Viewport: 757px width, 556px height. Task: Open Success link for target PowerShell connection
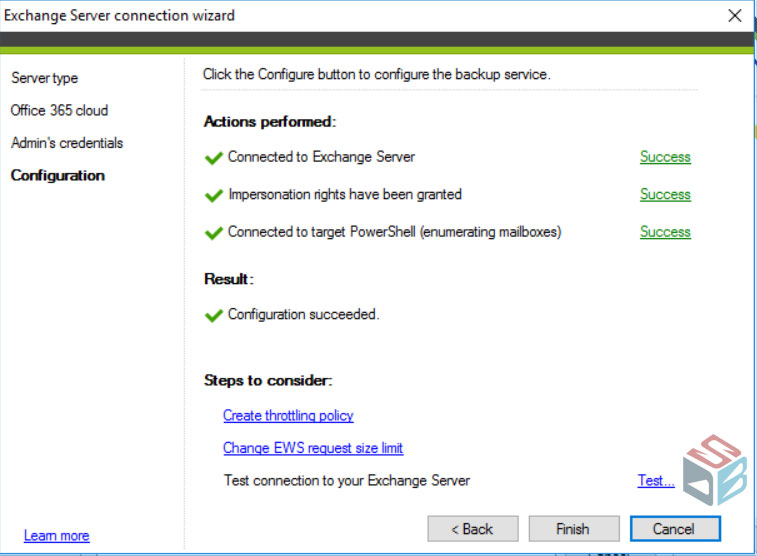coord(665,232)
